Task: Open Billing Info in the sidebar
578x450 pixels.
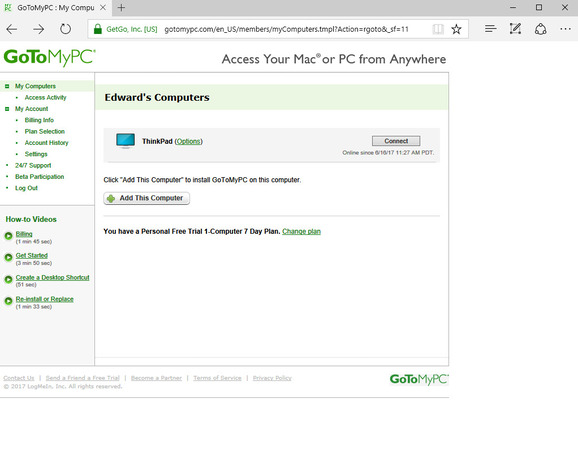Action: click(x=39, y=120)
